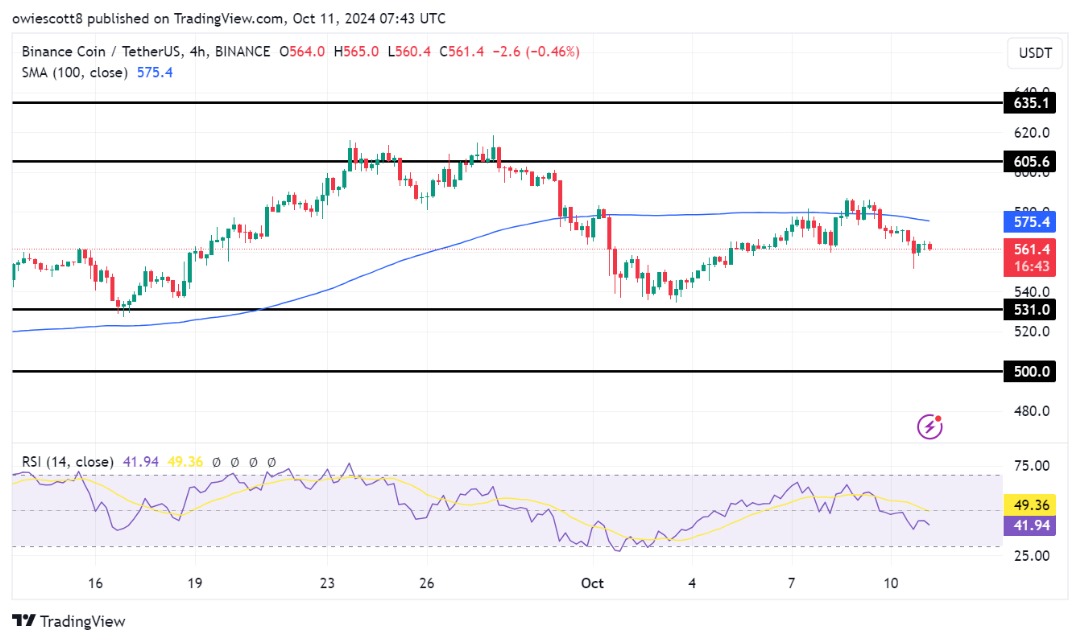The height and width of the screenshot is (642, 1080).
Task: Click the yellow RSI average tag 49.36
Action: point(1030,505)
